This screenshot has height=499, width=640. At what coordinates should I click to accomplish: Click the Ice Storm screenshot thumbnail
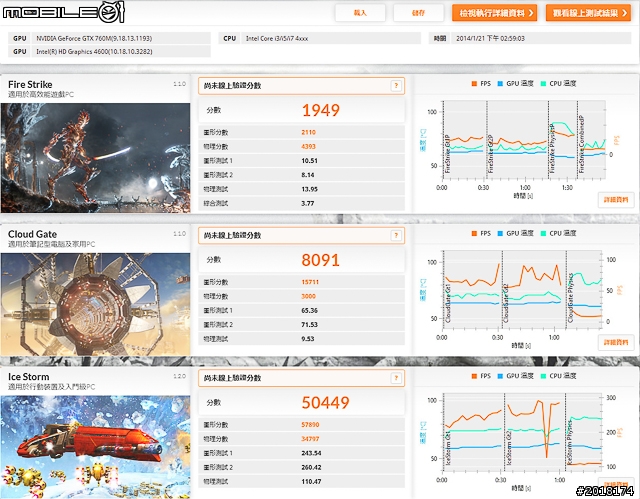(96, 446)
